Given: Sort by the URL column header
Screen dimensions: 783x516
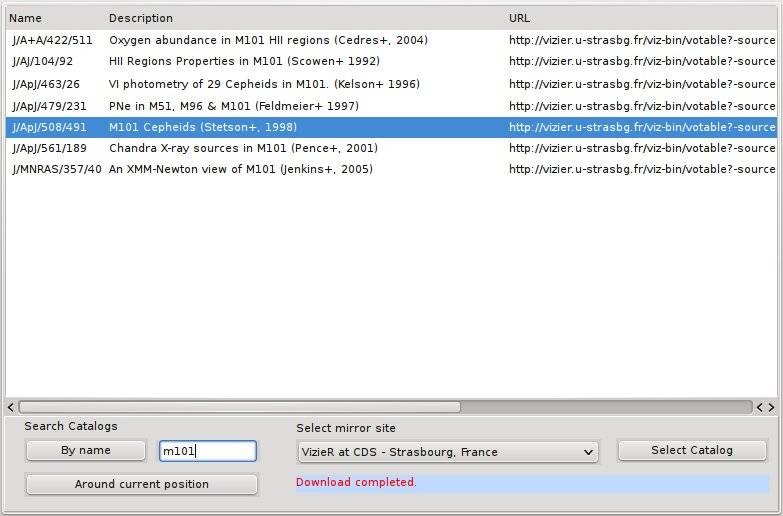Looking at the screenshot, I should pos(519,18).
